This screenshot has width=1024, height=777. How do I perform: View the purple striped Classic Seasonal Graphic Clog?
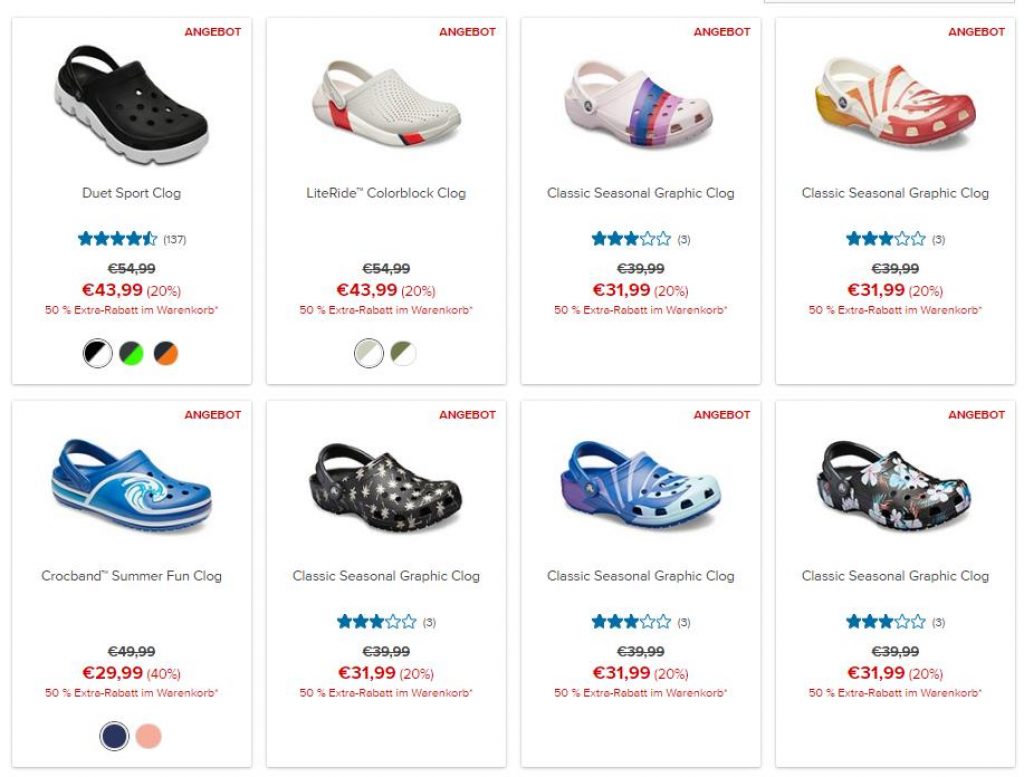639,104
